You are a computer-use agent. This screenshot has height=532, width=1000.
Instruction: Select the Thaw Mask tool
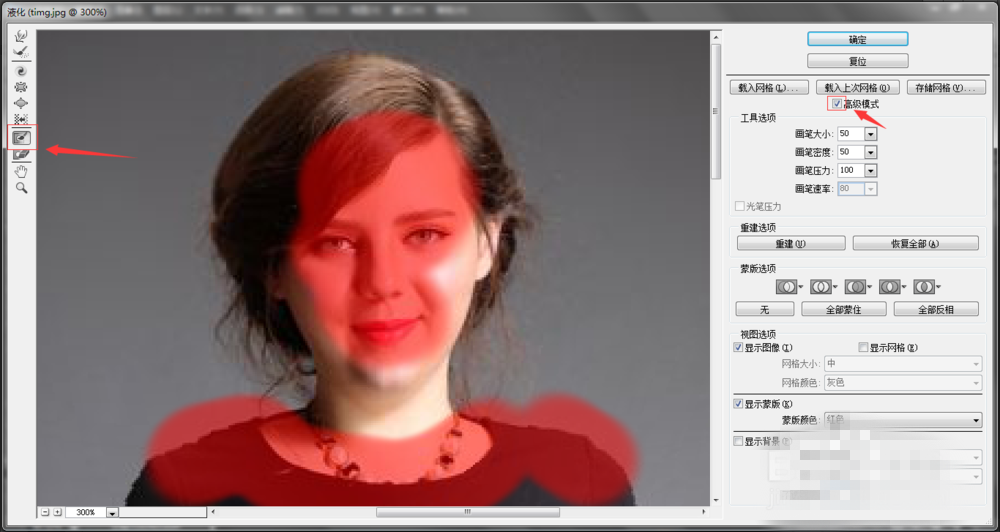click(20, 154)
